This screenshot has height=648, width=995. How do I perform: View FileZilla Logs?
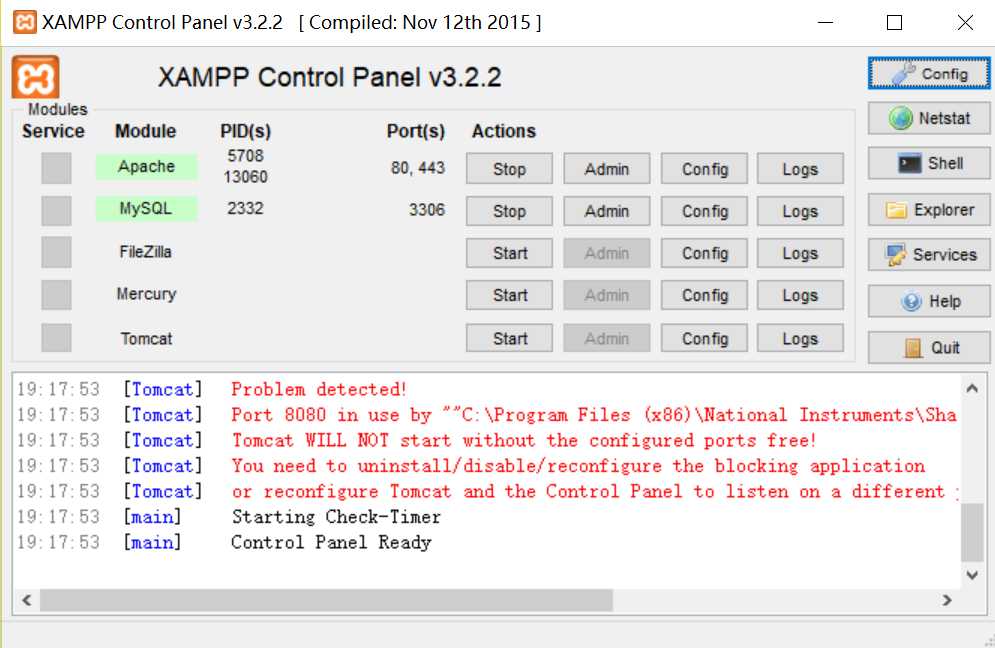click(800, 253)
